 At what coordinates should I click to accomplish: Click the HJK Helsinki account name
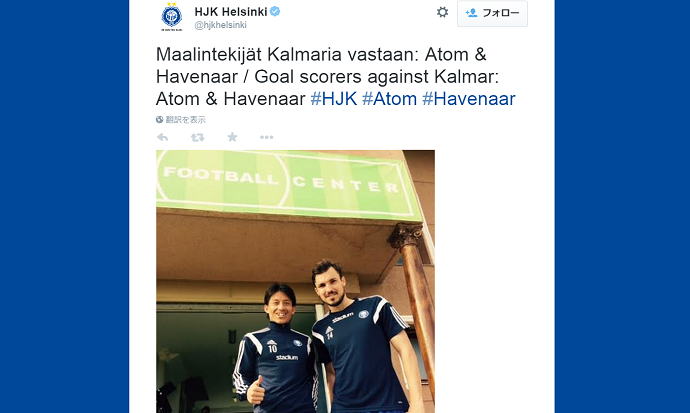pos(231,11)
